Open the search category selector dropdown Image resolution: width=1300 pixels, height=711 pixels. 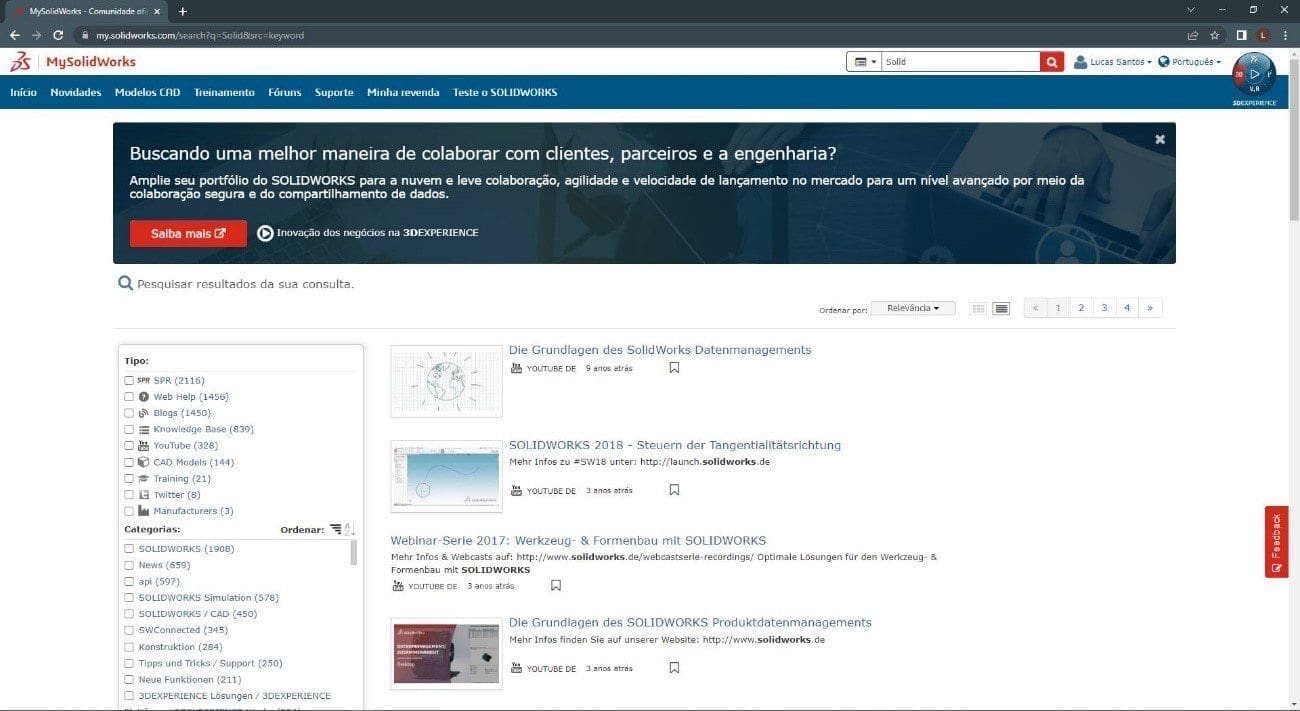(x=865, y=62)
